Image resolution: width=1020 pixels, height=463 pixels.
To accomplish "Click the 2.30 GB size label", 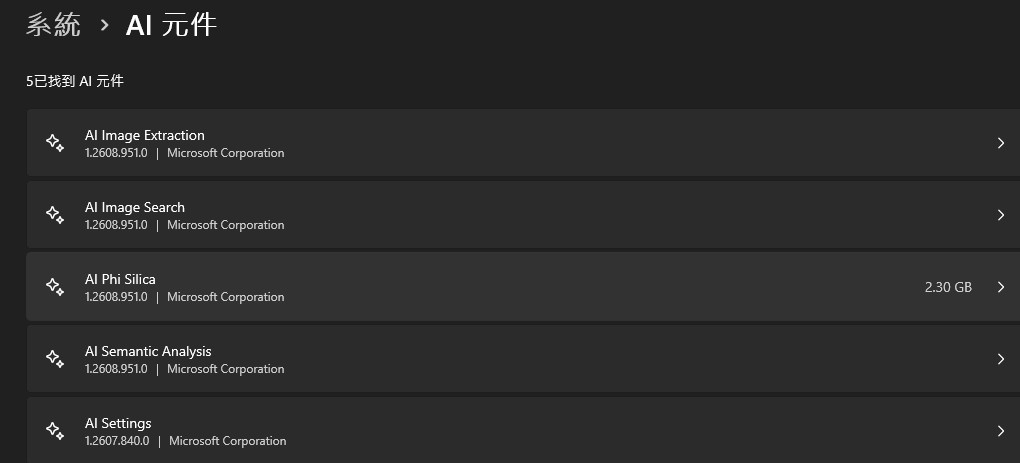I will pyautogui.click(x=948, y=287).
